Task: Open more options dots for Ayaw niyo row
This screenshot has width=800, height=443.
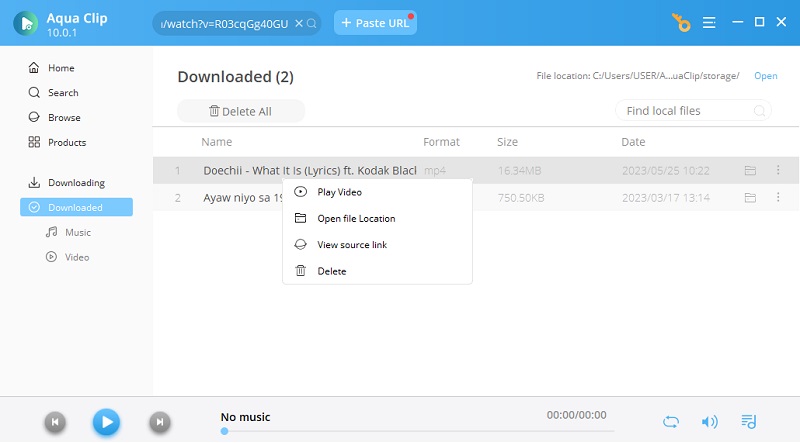Action: click(x=778, y=197)
